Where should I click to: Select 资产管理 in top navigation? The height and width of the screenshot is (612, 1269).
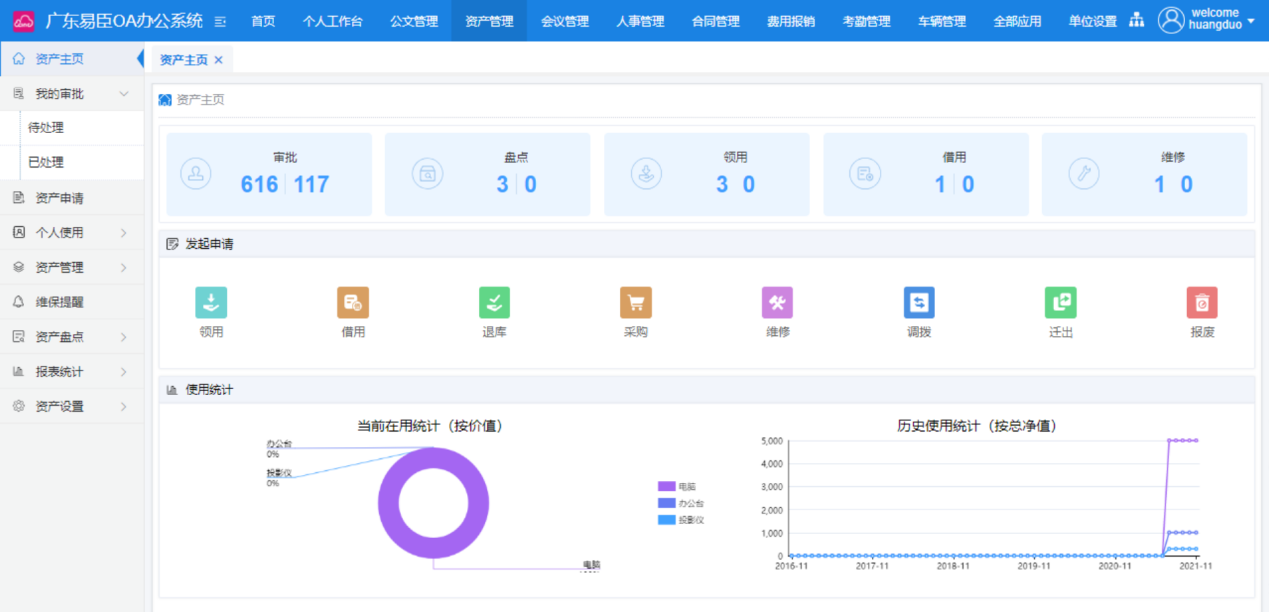(489, 21)
